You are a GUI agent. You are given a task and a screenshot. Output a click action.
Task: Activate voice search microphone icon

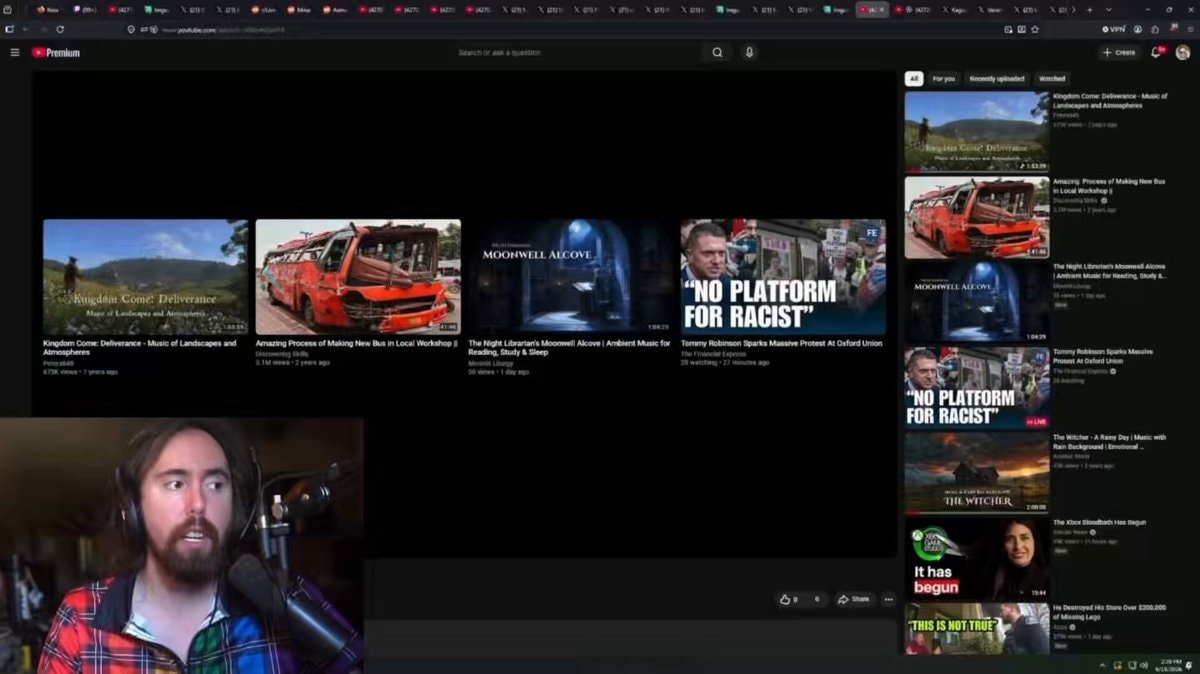[749, 52]
